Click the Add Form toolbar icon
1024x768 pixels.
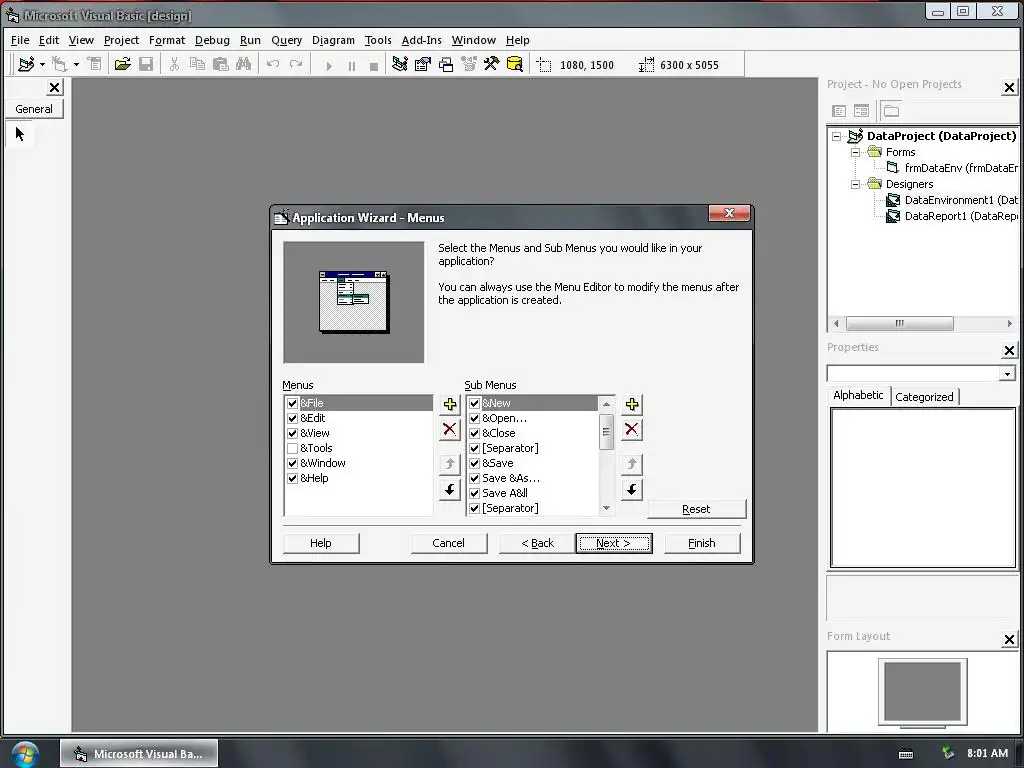59,64
